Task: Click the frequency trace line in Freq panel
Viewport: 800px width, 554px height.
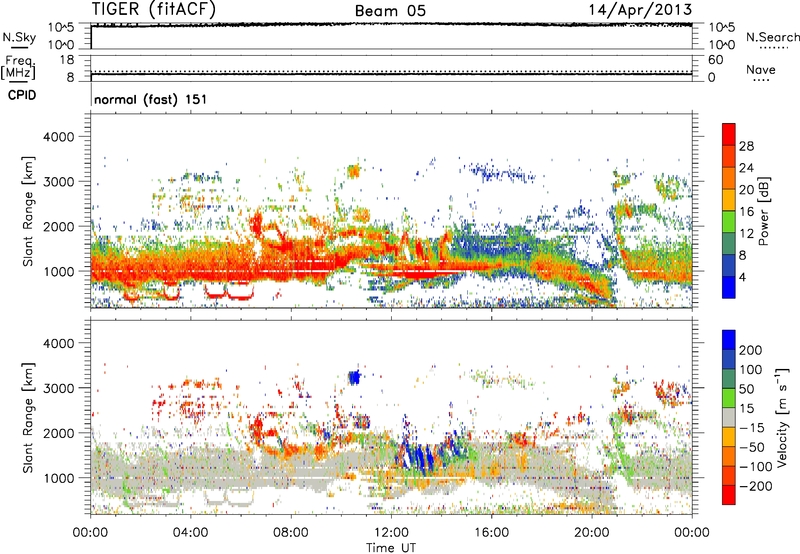Action: [x=391, y=75]
